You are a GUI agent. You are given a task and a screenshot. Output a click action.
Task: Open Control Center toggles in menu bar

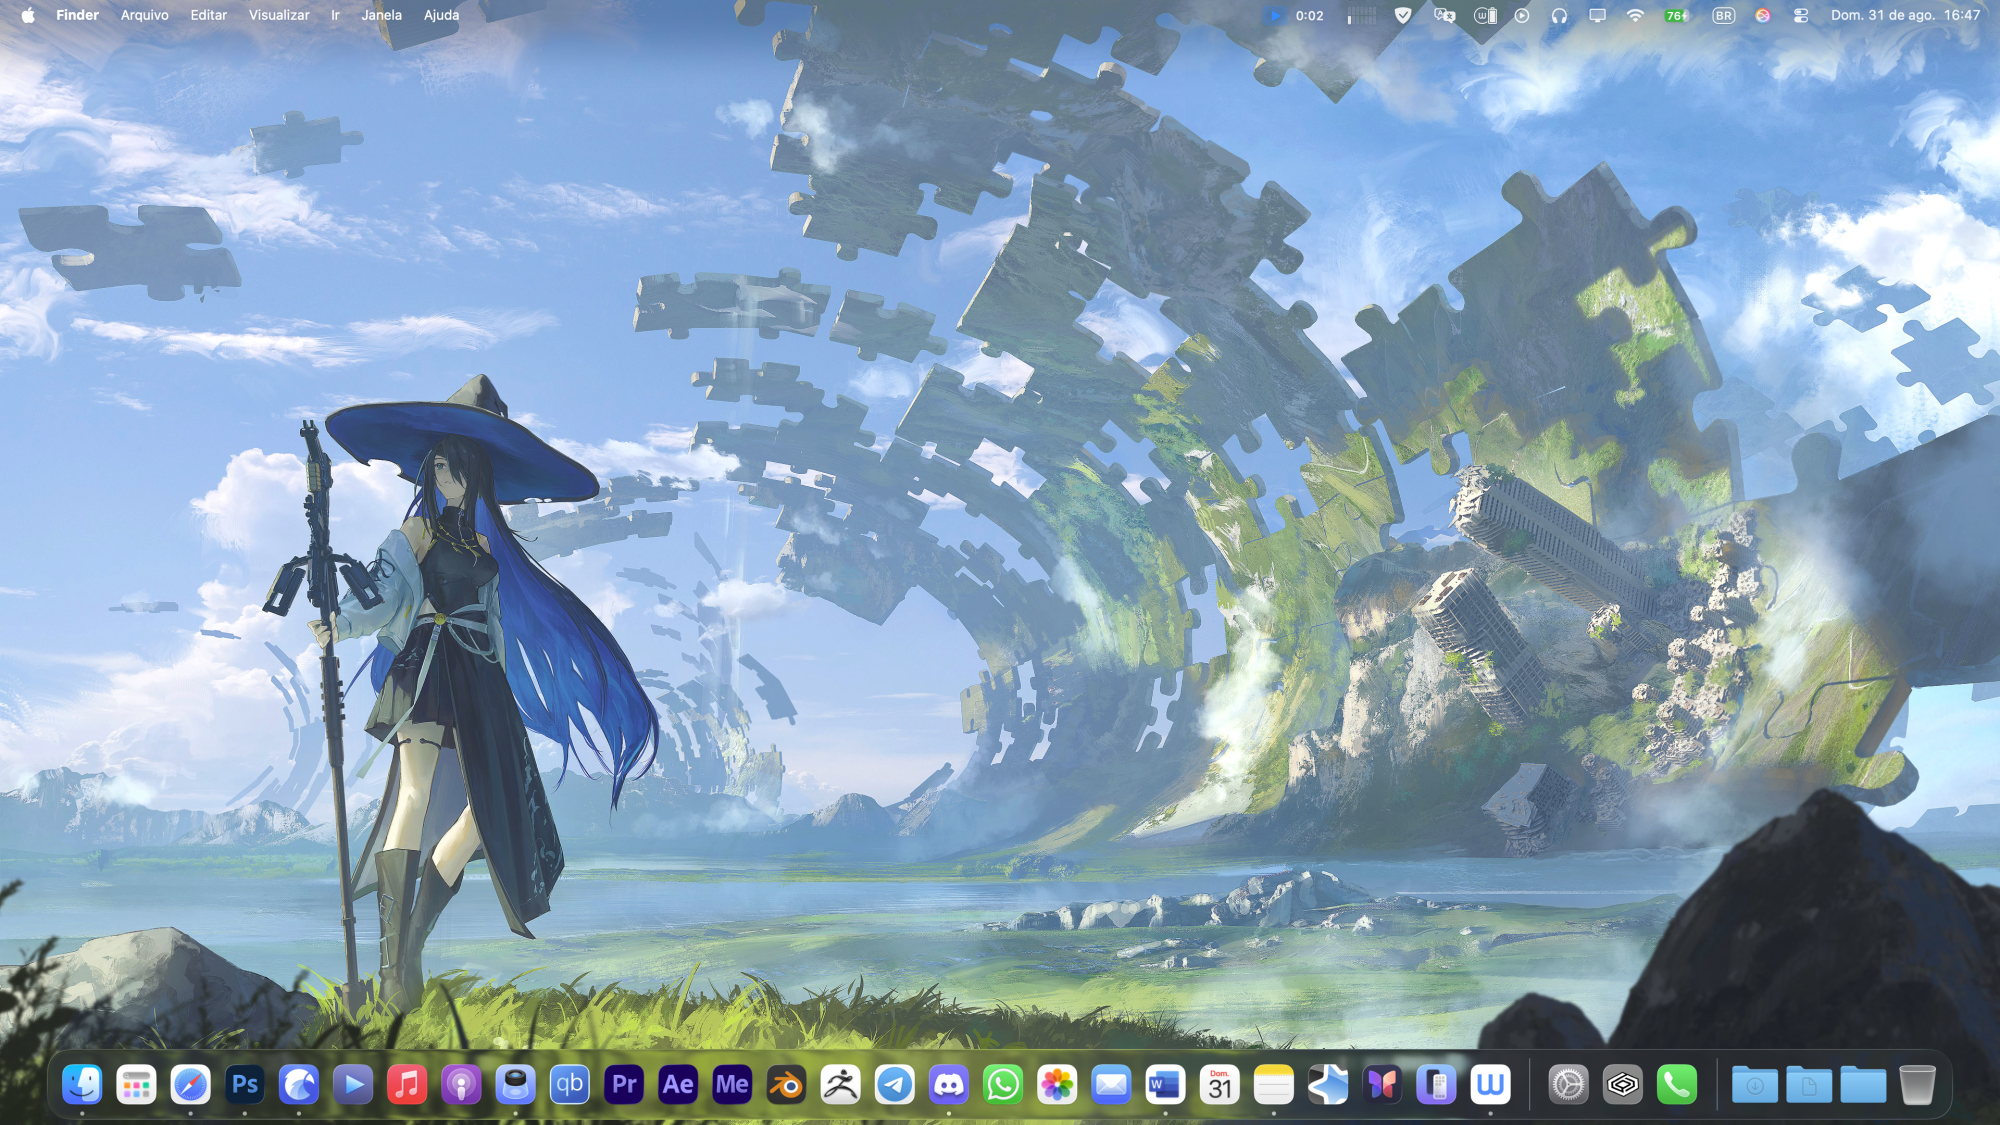(1801, 15)
